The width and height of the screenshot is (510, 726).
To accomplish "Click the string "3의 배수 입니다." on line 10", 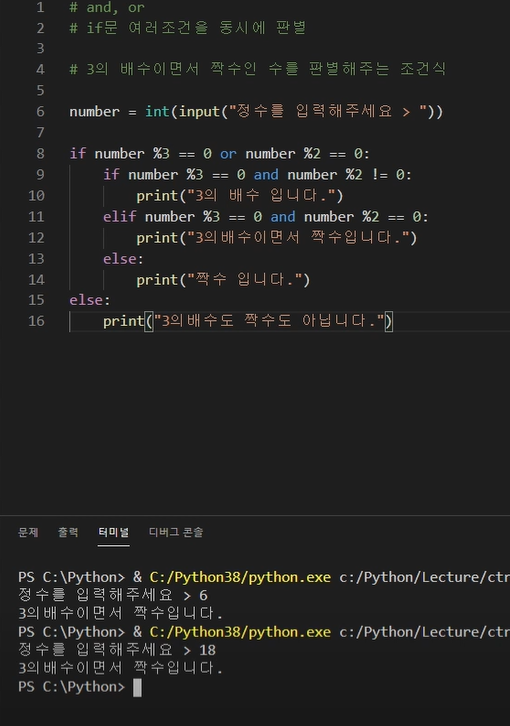I will point(261,195).
